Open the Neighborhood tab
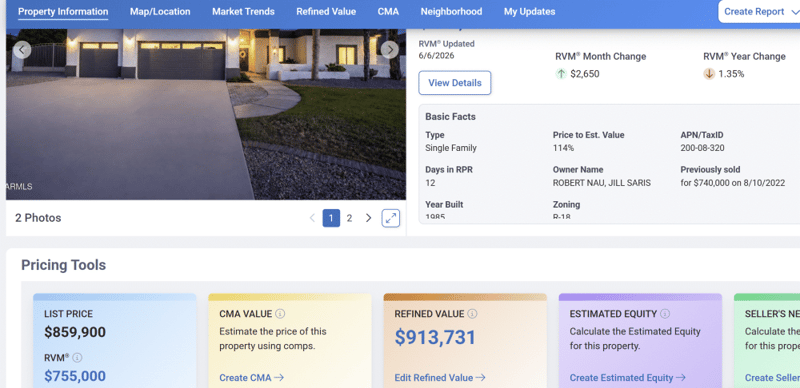800x388 pixels. pyautogui.click(x=451, y=11)
